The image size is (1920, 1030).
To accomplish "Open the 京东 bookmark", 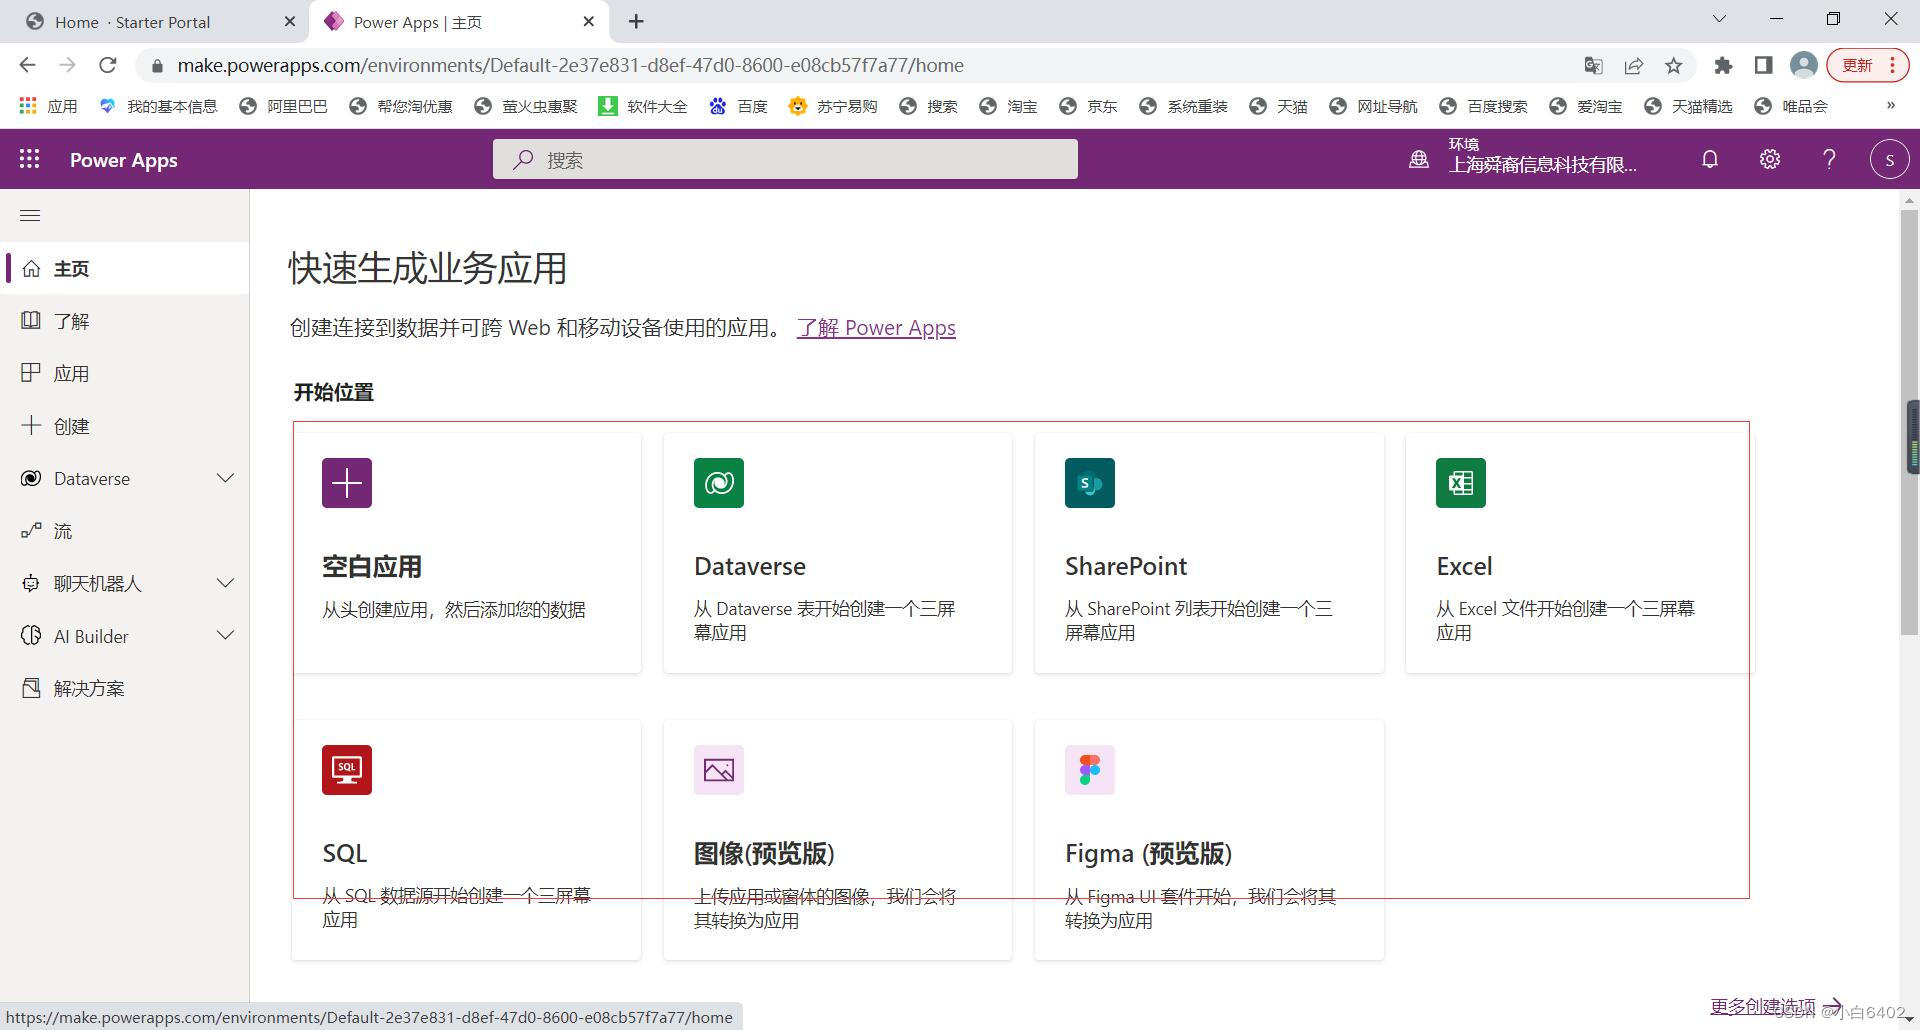I will tap(1088, 106).
